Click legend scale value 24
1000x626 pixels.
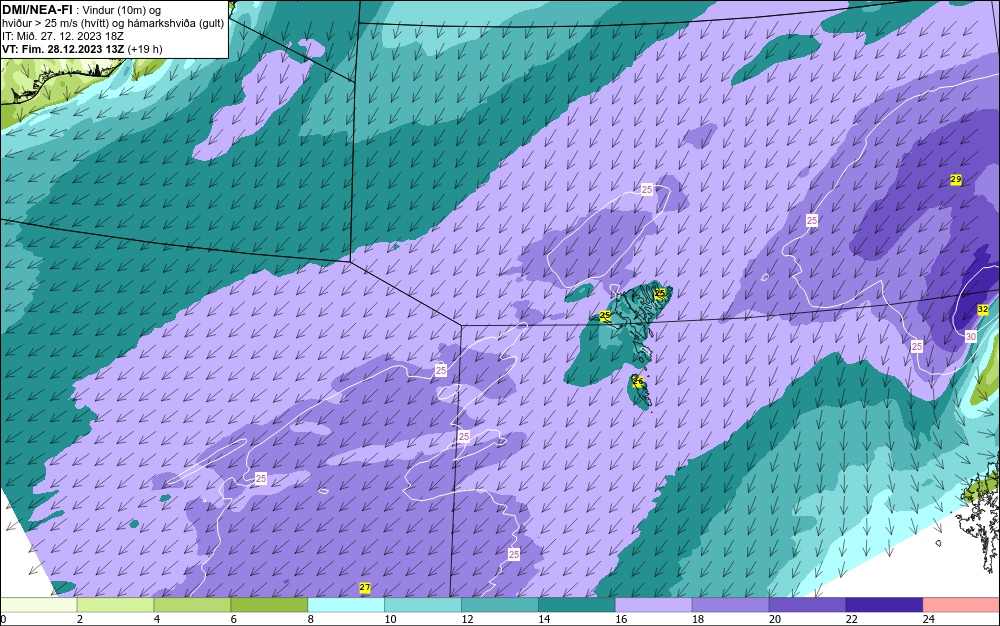pyautogui.click(x=929, y=619)
